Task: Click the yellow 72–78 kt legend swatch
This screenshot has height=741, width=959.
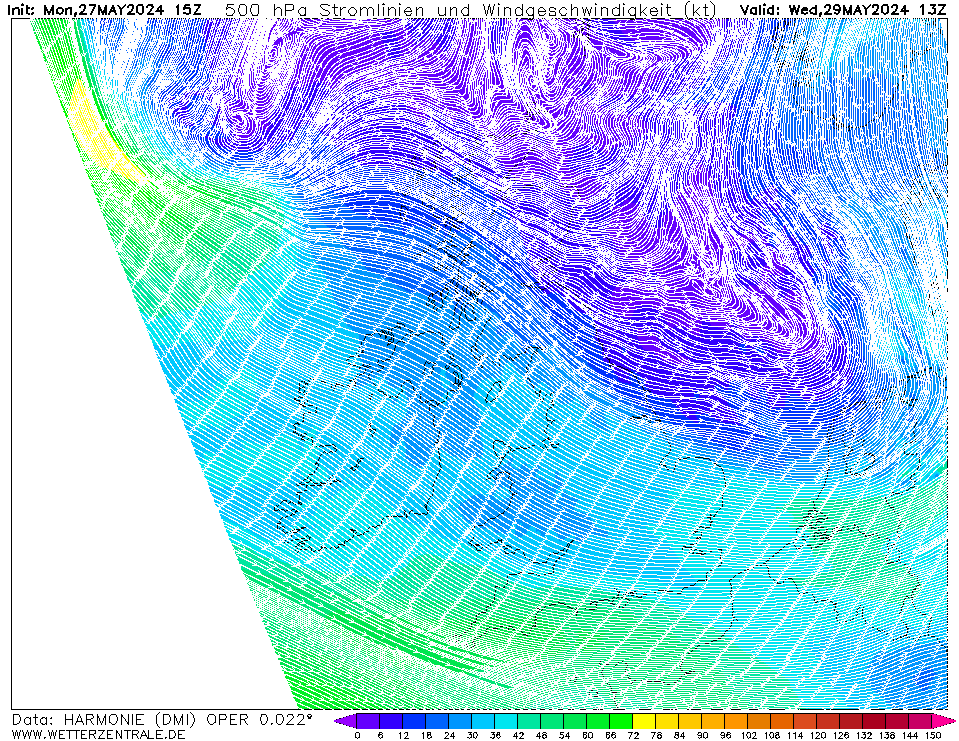Action: pyautogui.click(x=645, y=721)
